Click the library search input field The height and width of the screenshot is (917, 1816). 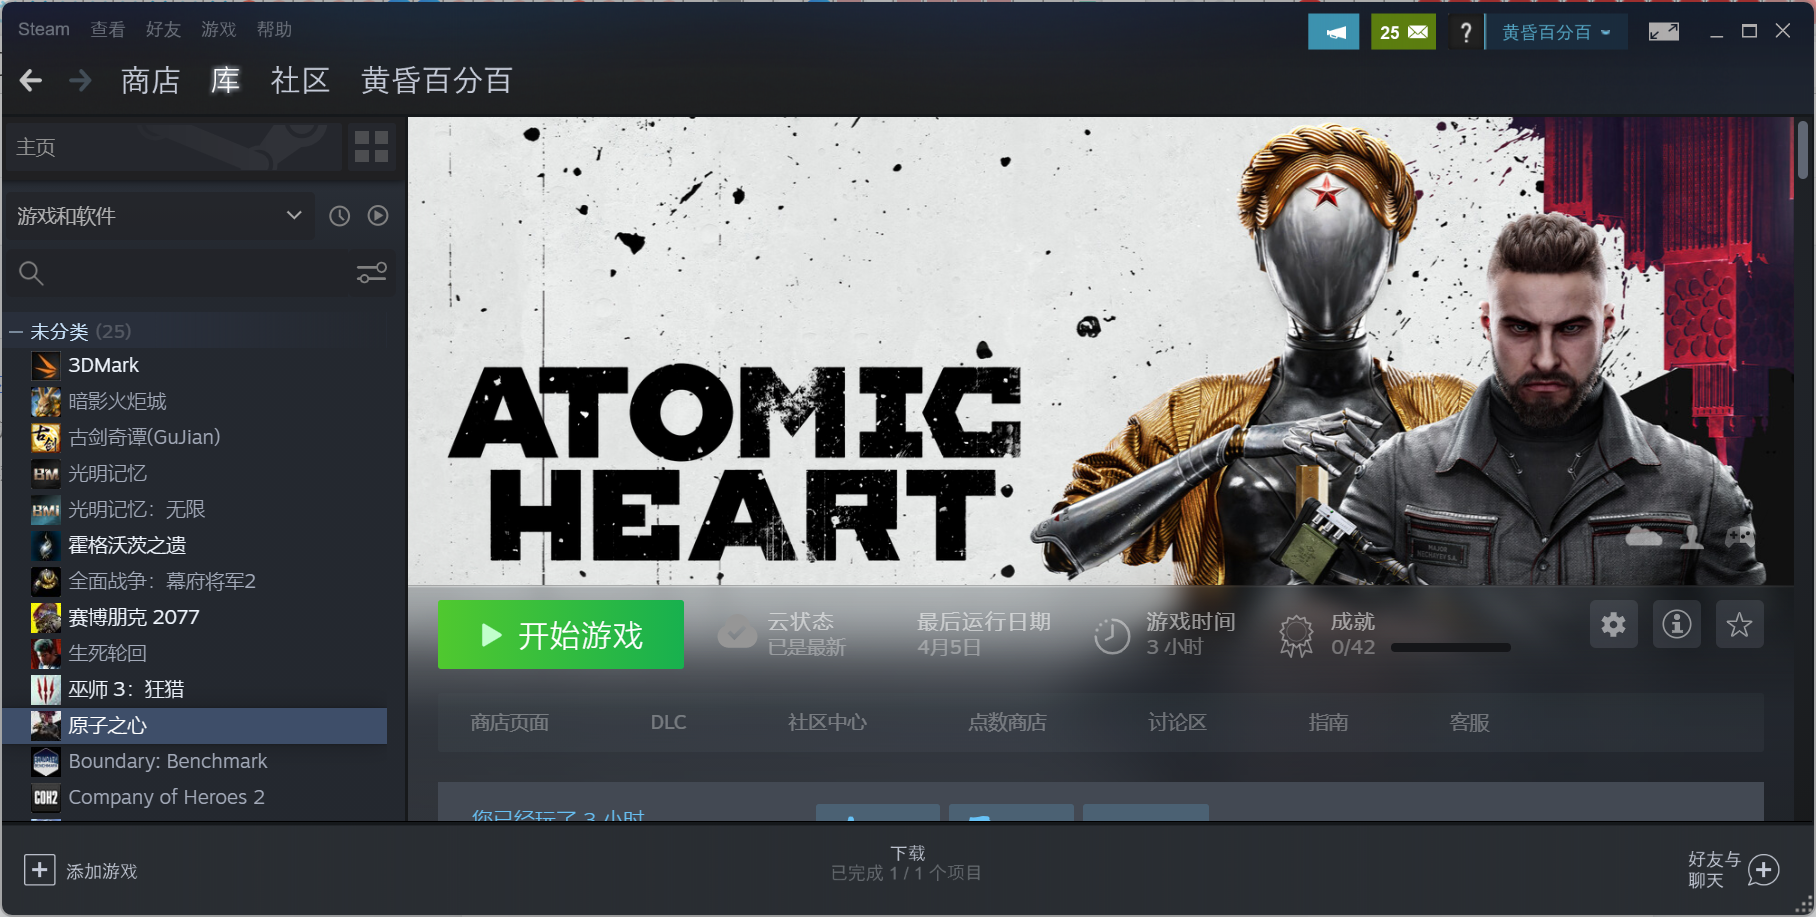[x=180, y=272]
